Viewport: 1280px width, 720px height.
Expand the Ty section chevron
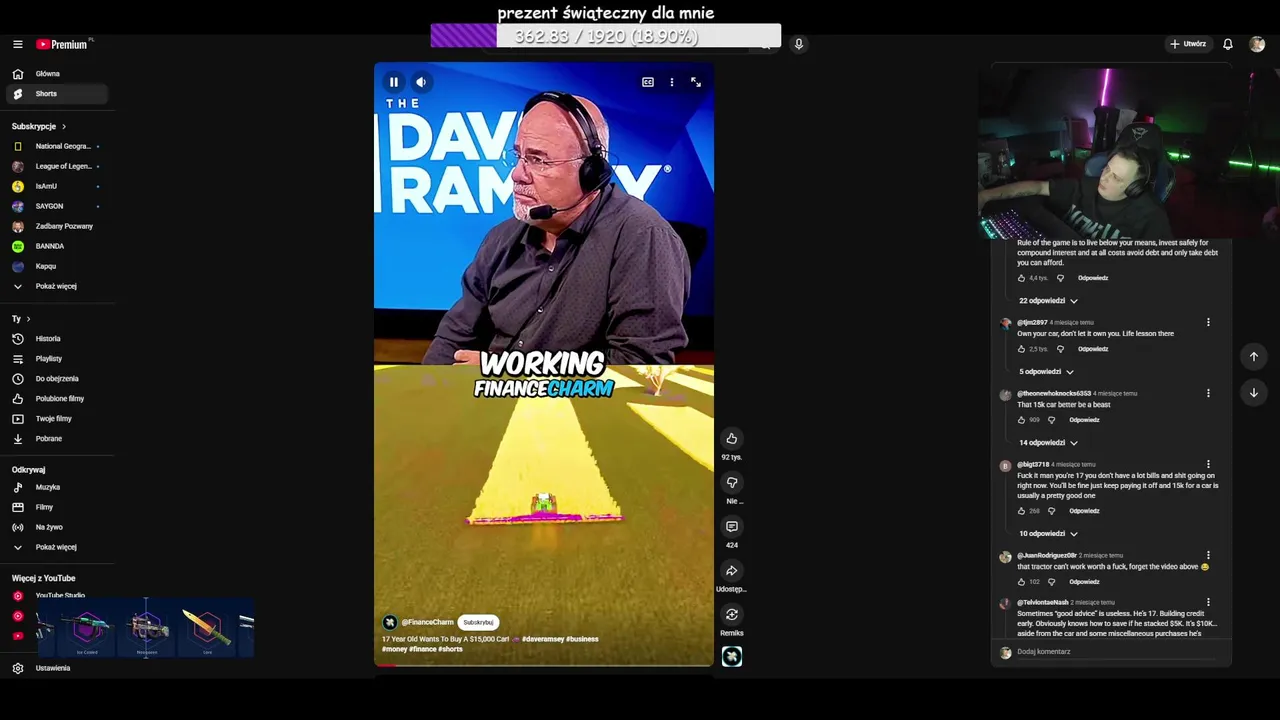28,319
